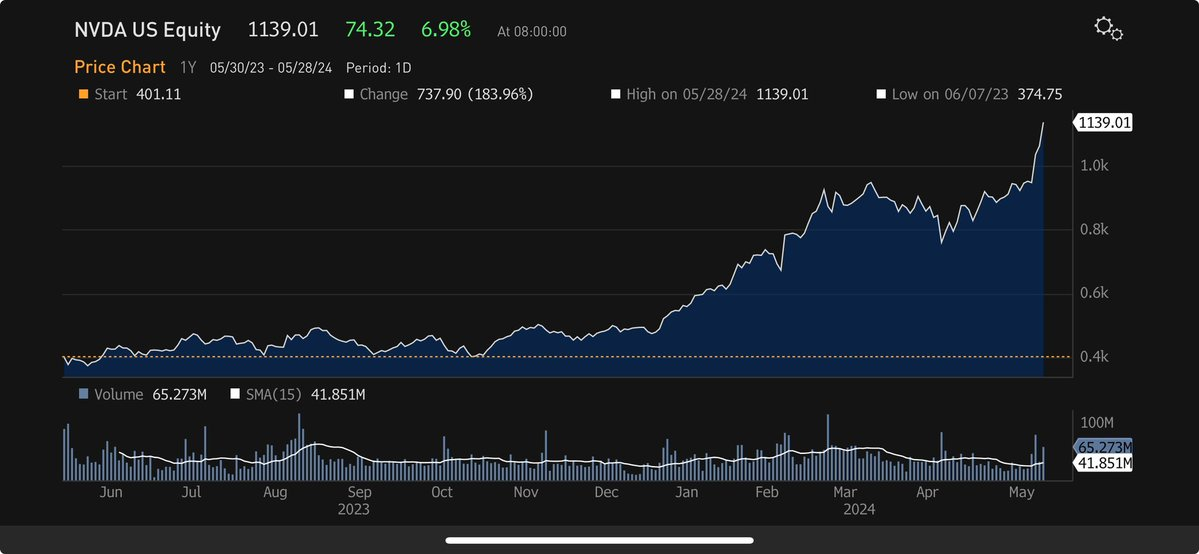Click the Oct month label
The height and width of the screenshot is (554, 1199).
point(442,493)
